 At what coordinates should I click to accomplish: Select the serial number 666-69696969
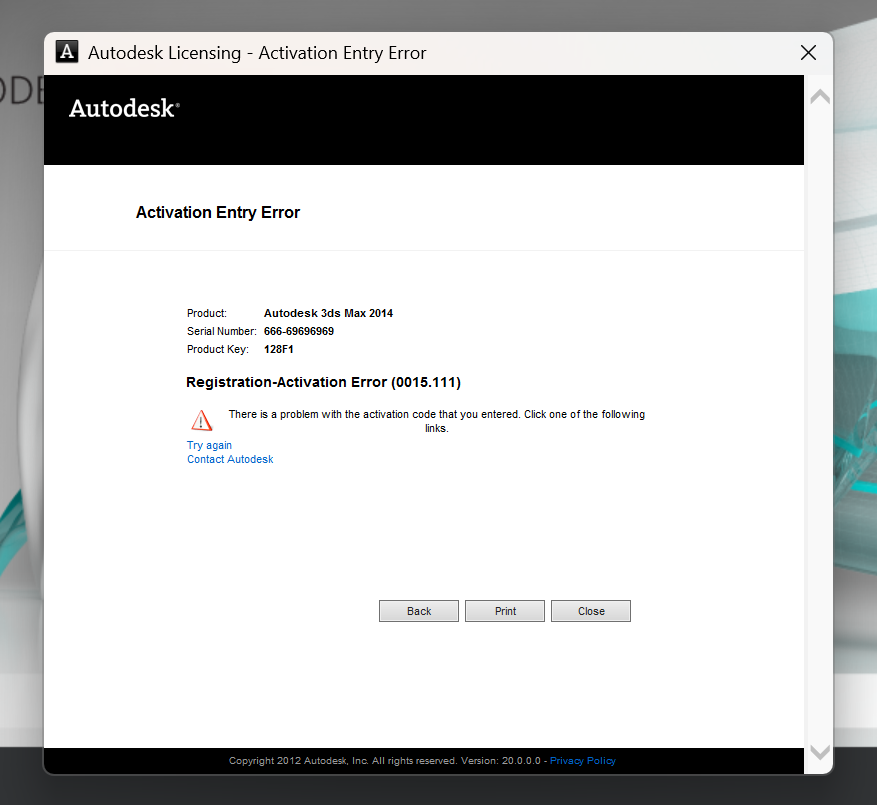(299, 331)
